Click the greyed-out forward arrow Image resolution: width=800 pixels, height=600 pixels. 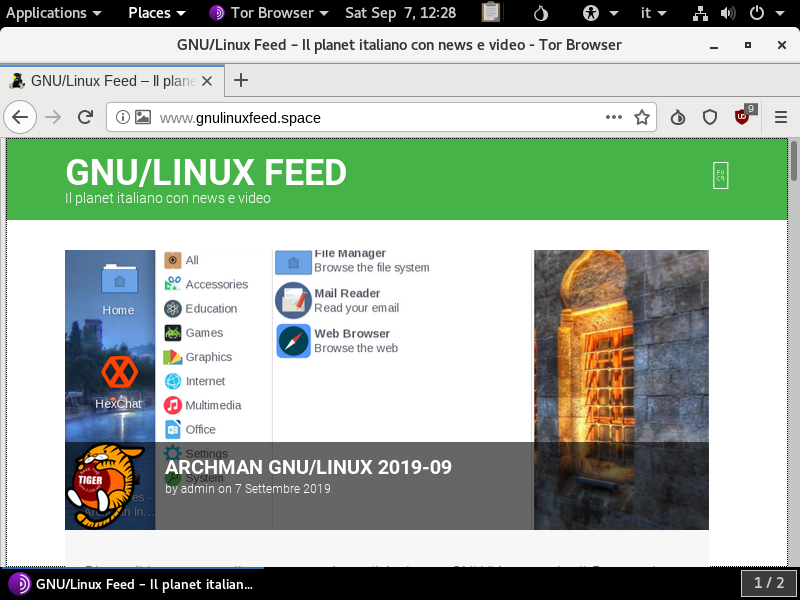[53, 118]
